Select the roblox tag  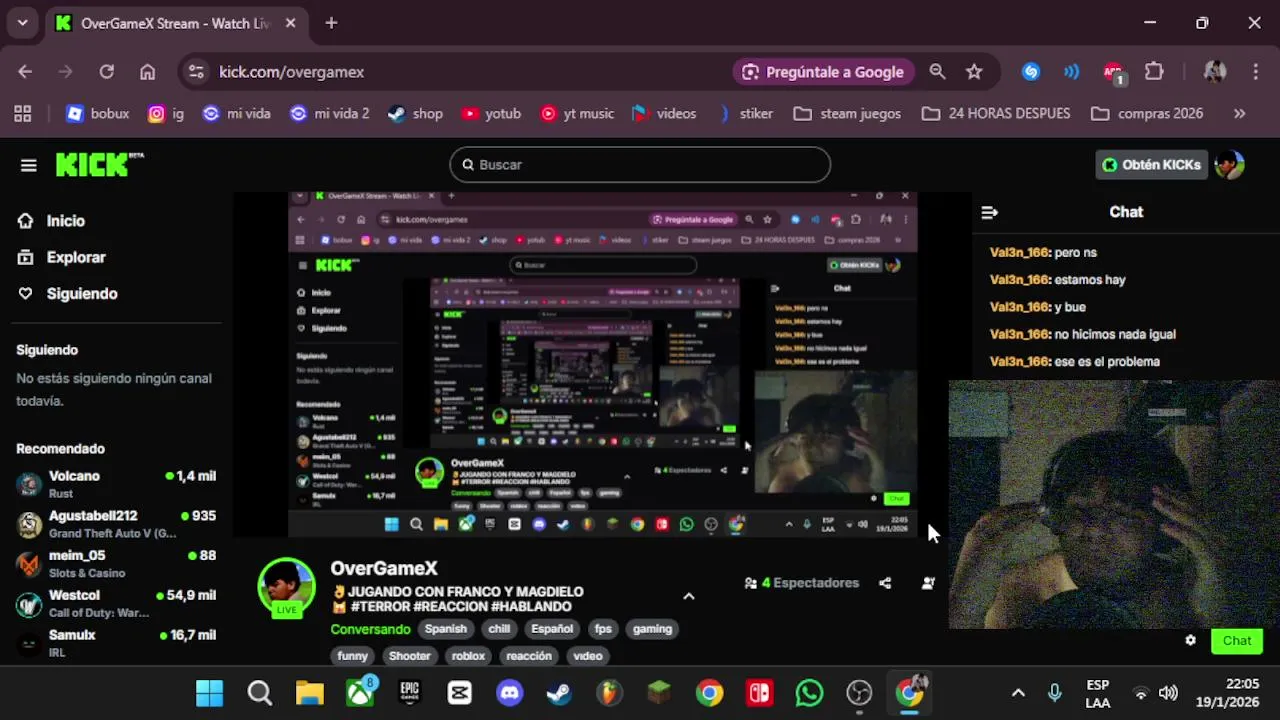point(468,656)
